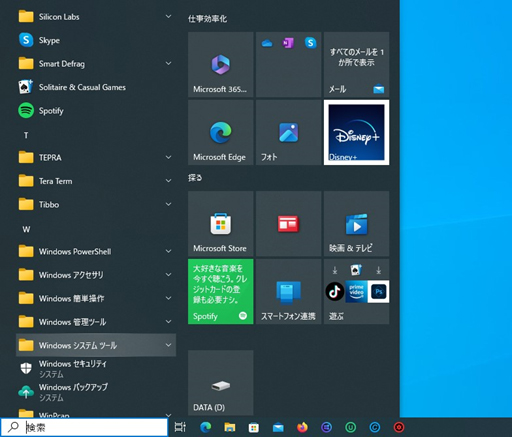Viewport: 512px width, 437px height.
Task: Launch Edge from the taskbar
Action: [205, 427]
